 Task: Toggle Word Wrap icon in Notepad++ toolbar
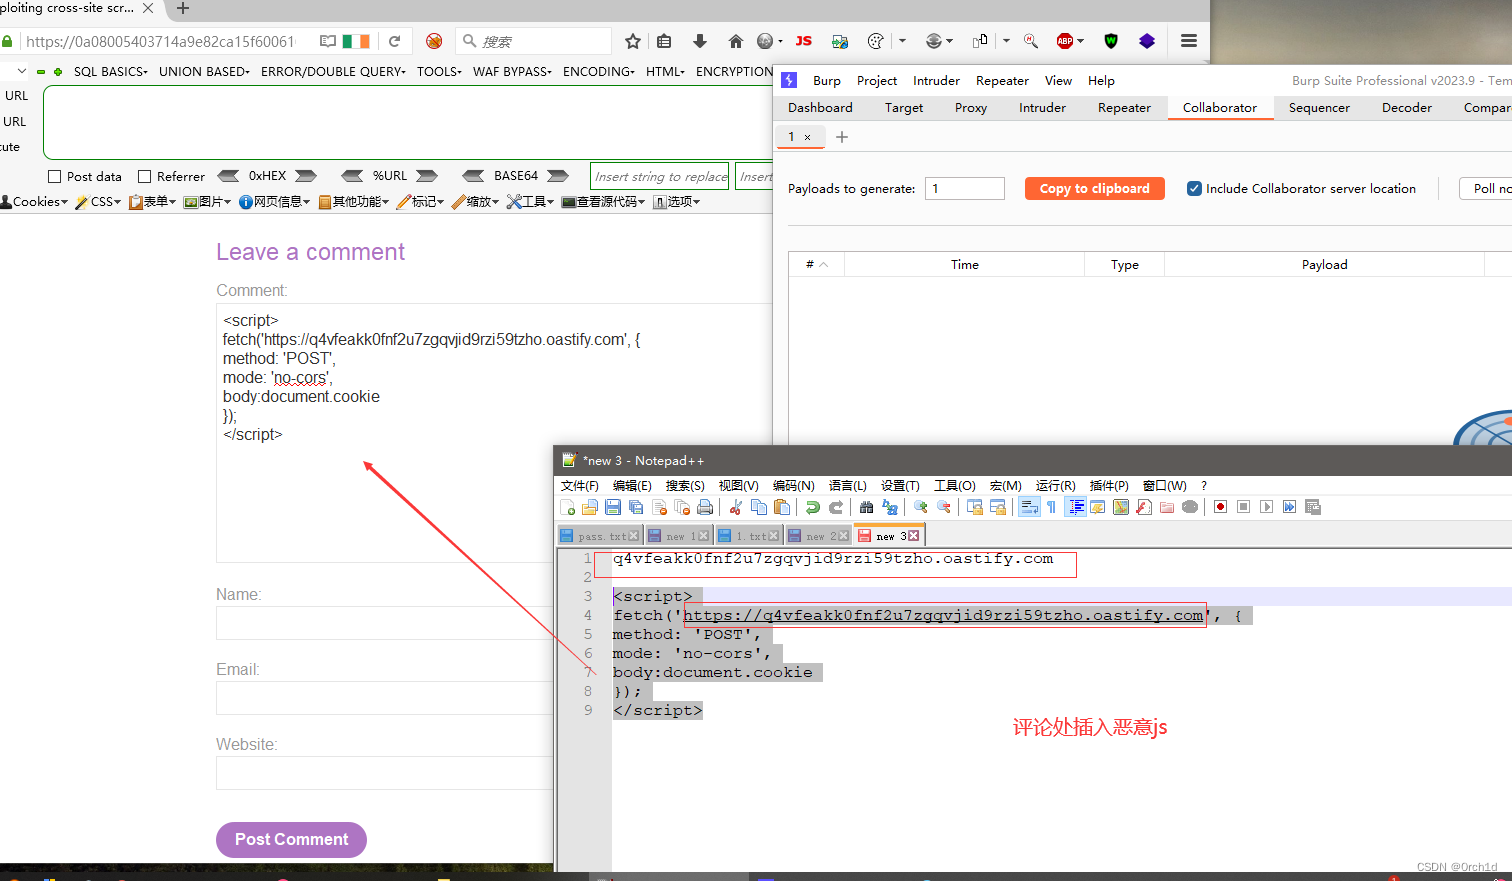pos(1029,507)
